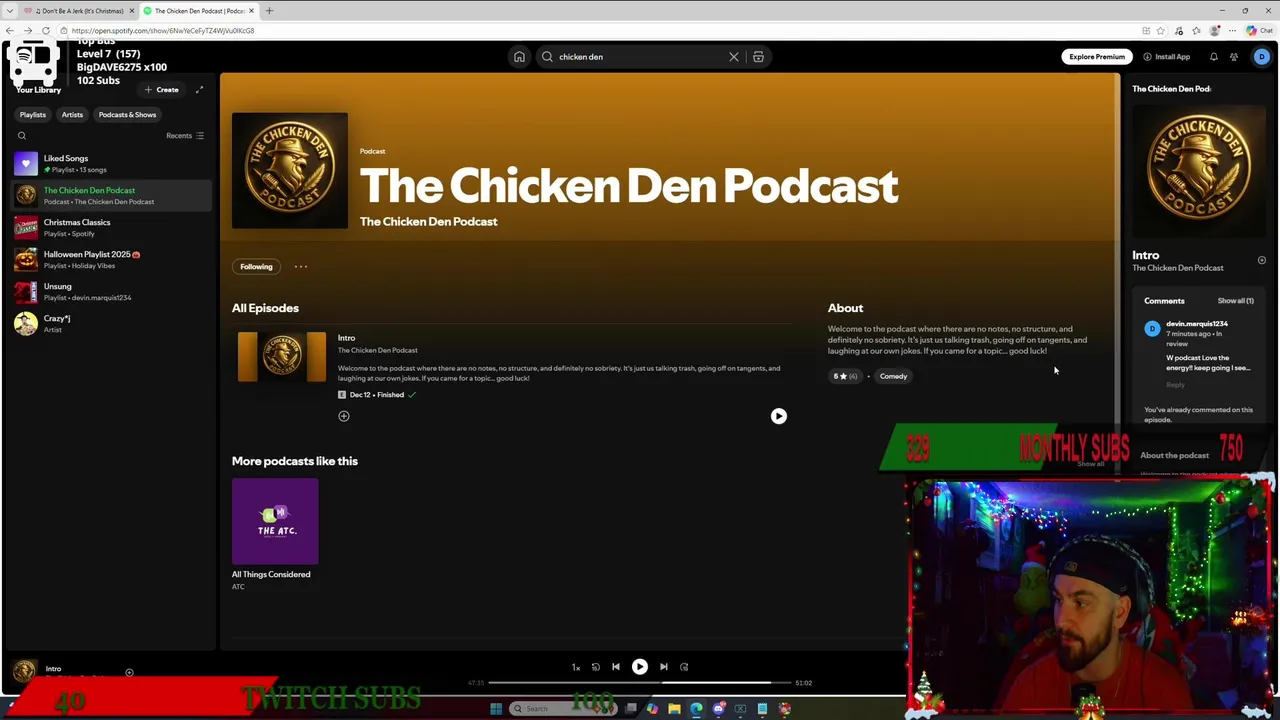Click the Intro episode thumbnail
Viewport: 1280px width, 720px height.
pyautogui.click(x=282, y=357)
